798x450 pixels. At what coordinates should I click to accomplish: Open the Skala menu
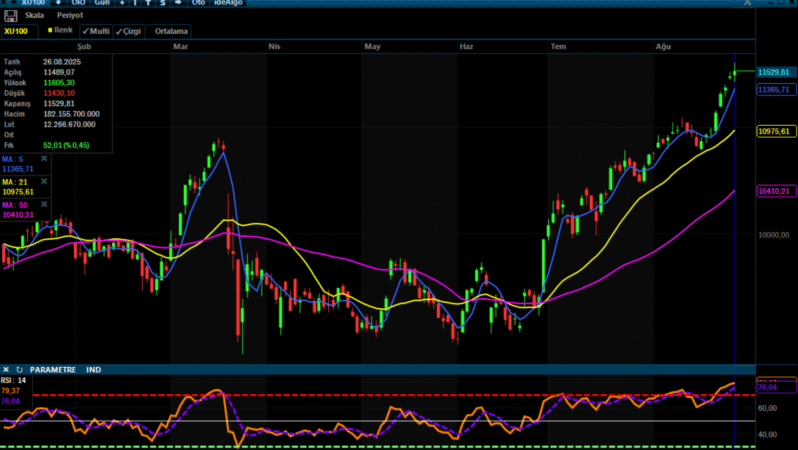pyautogui.click(x=35, y=16)
